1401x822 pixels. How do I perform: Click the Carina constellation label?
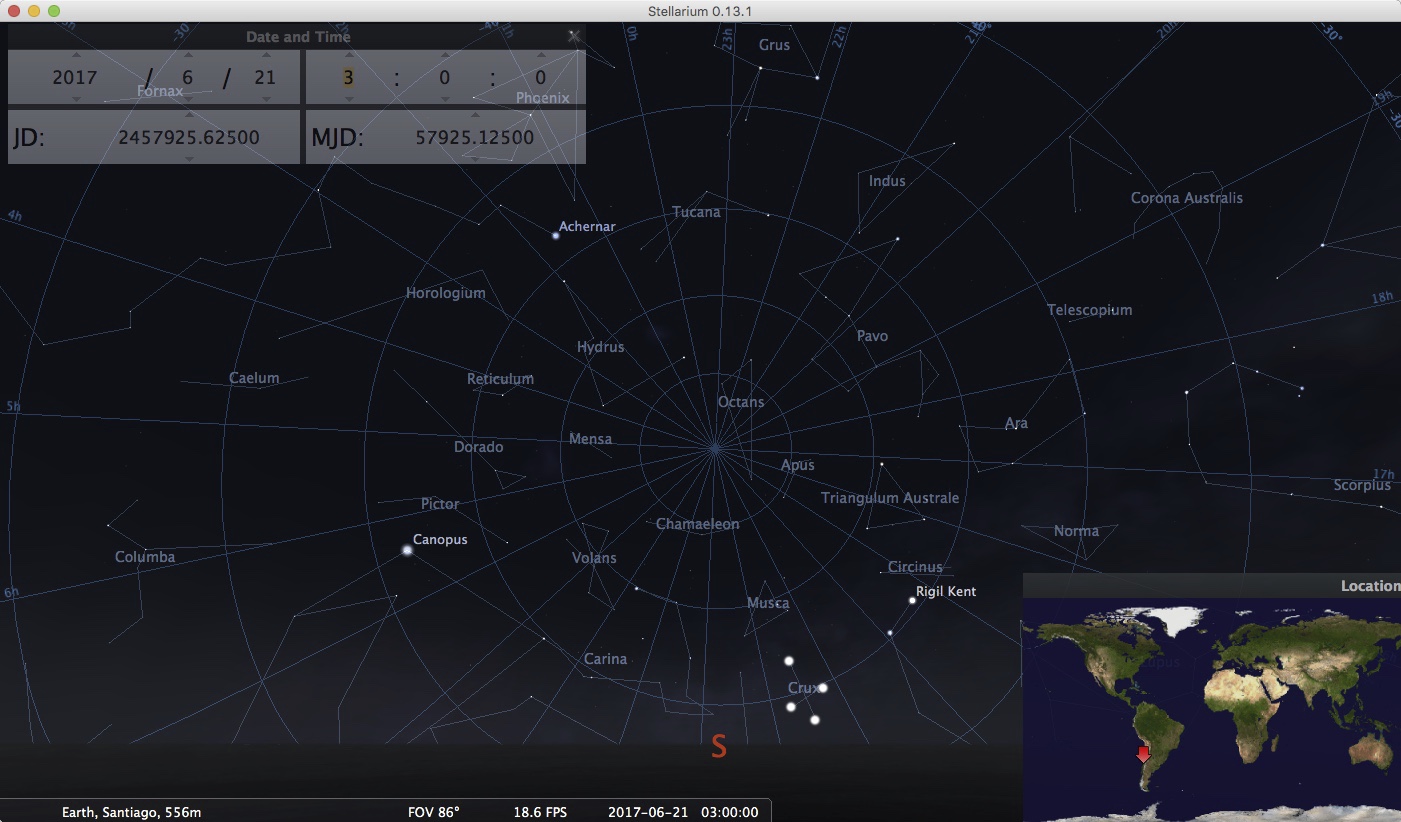point(605,659)
